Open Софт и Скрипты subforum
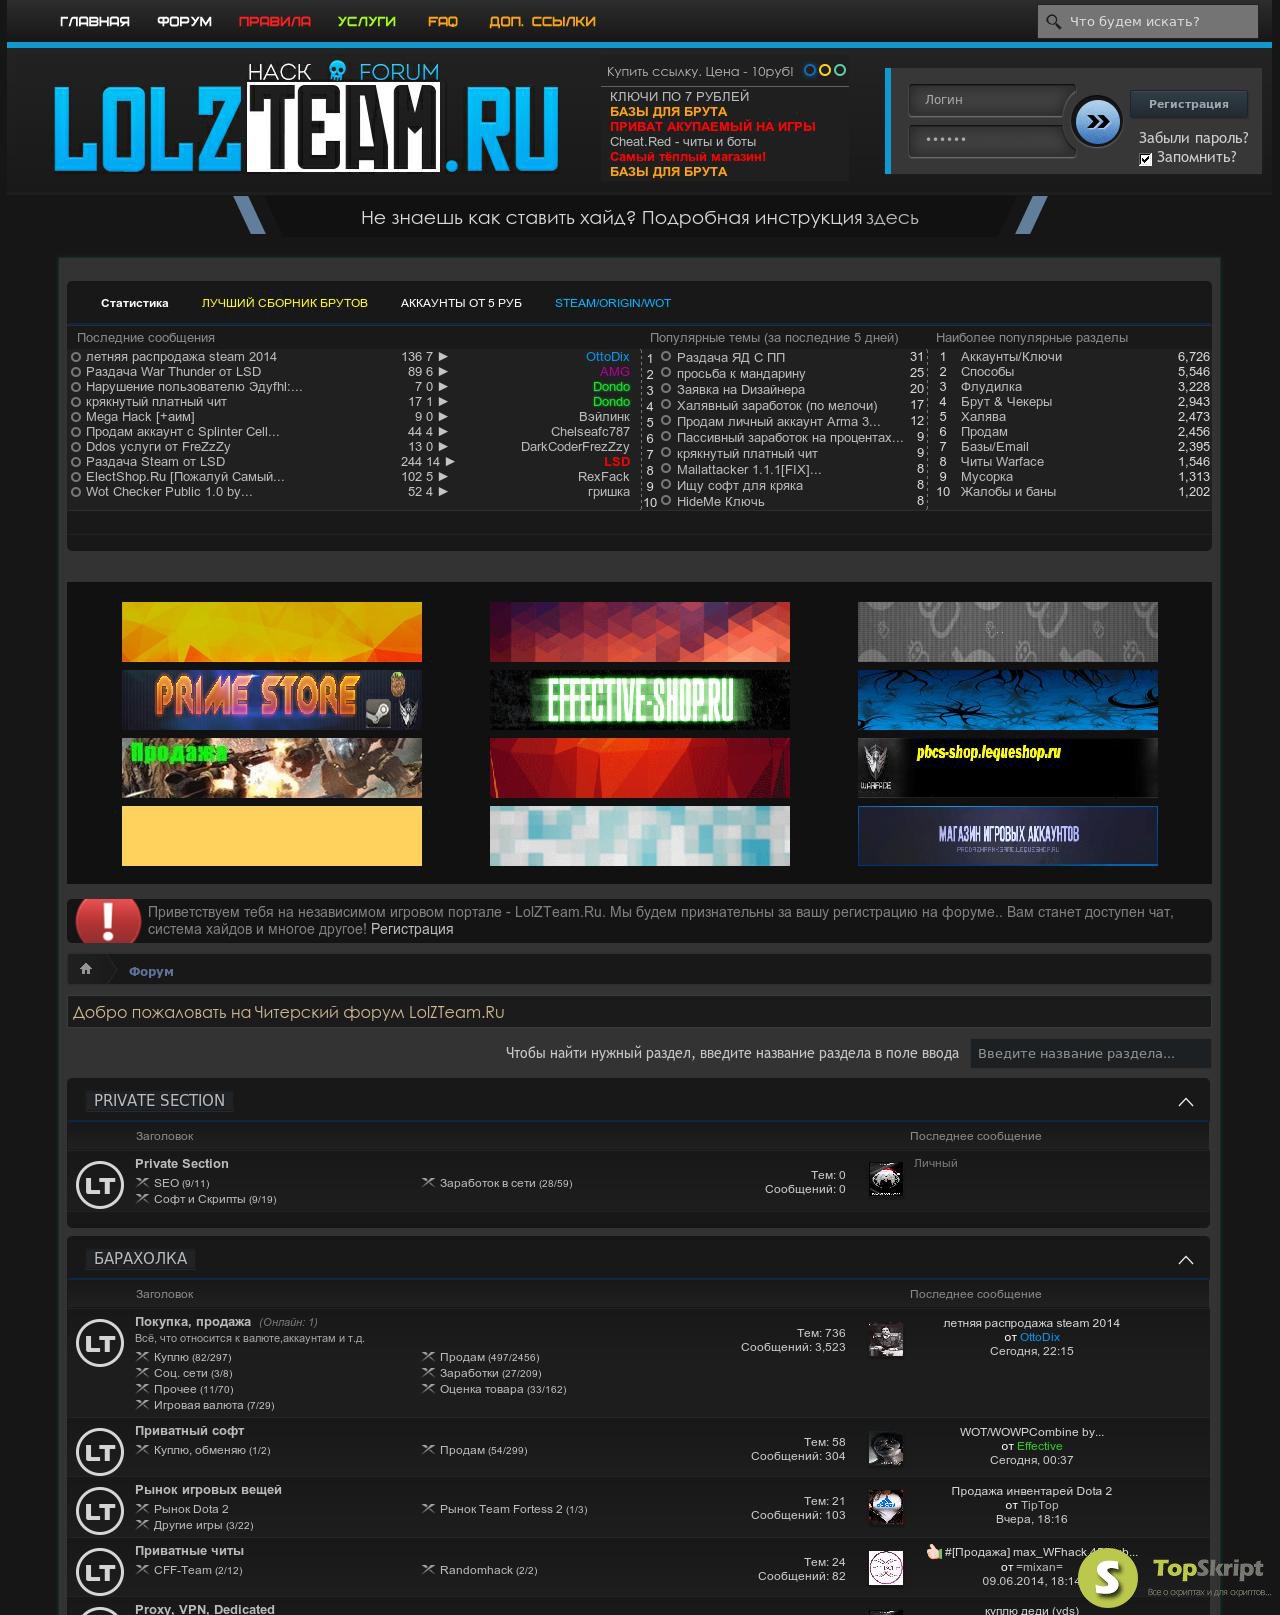This screenshot has height=1615, width=1280. coord(199,1199)
